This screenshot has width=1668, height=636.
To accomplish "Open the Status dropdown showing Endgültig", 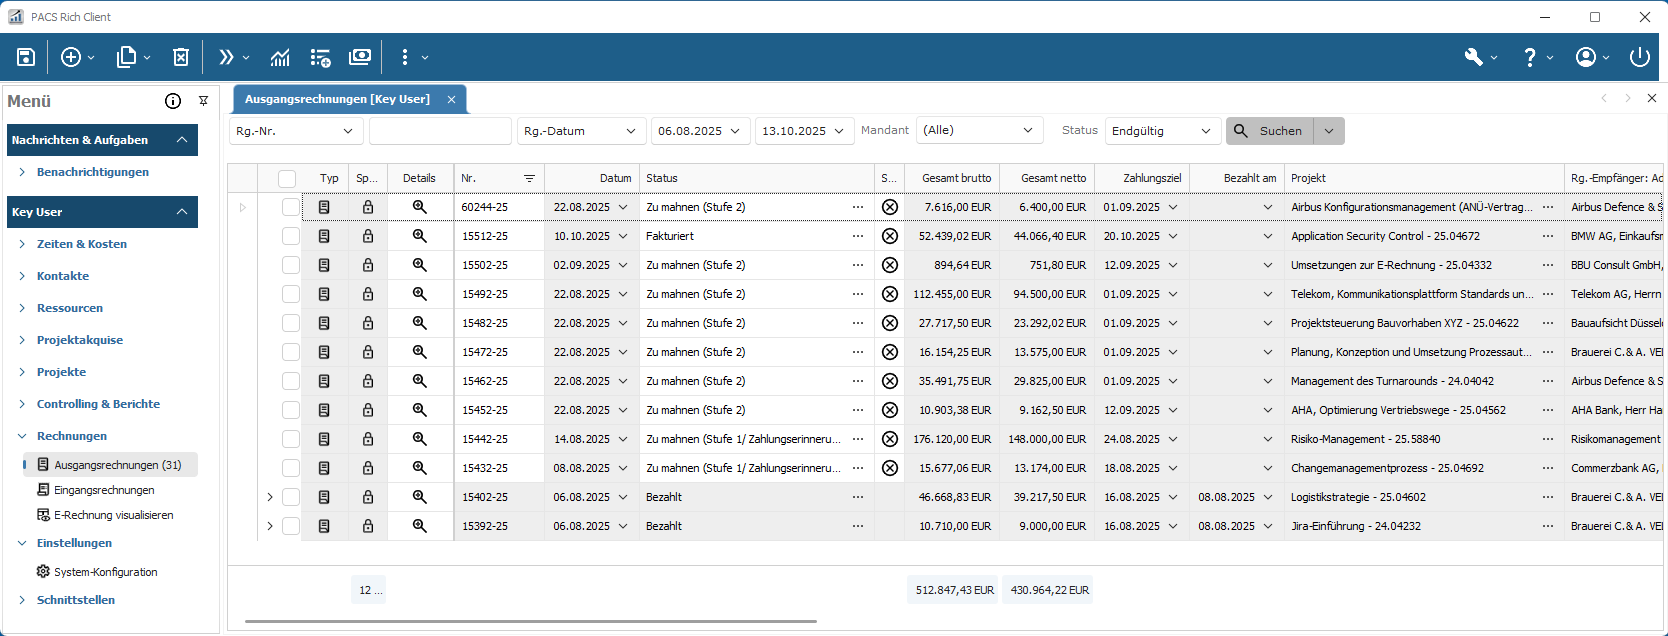I will pyautogui.click(x=1162, y=131).
